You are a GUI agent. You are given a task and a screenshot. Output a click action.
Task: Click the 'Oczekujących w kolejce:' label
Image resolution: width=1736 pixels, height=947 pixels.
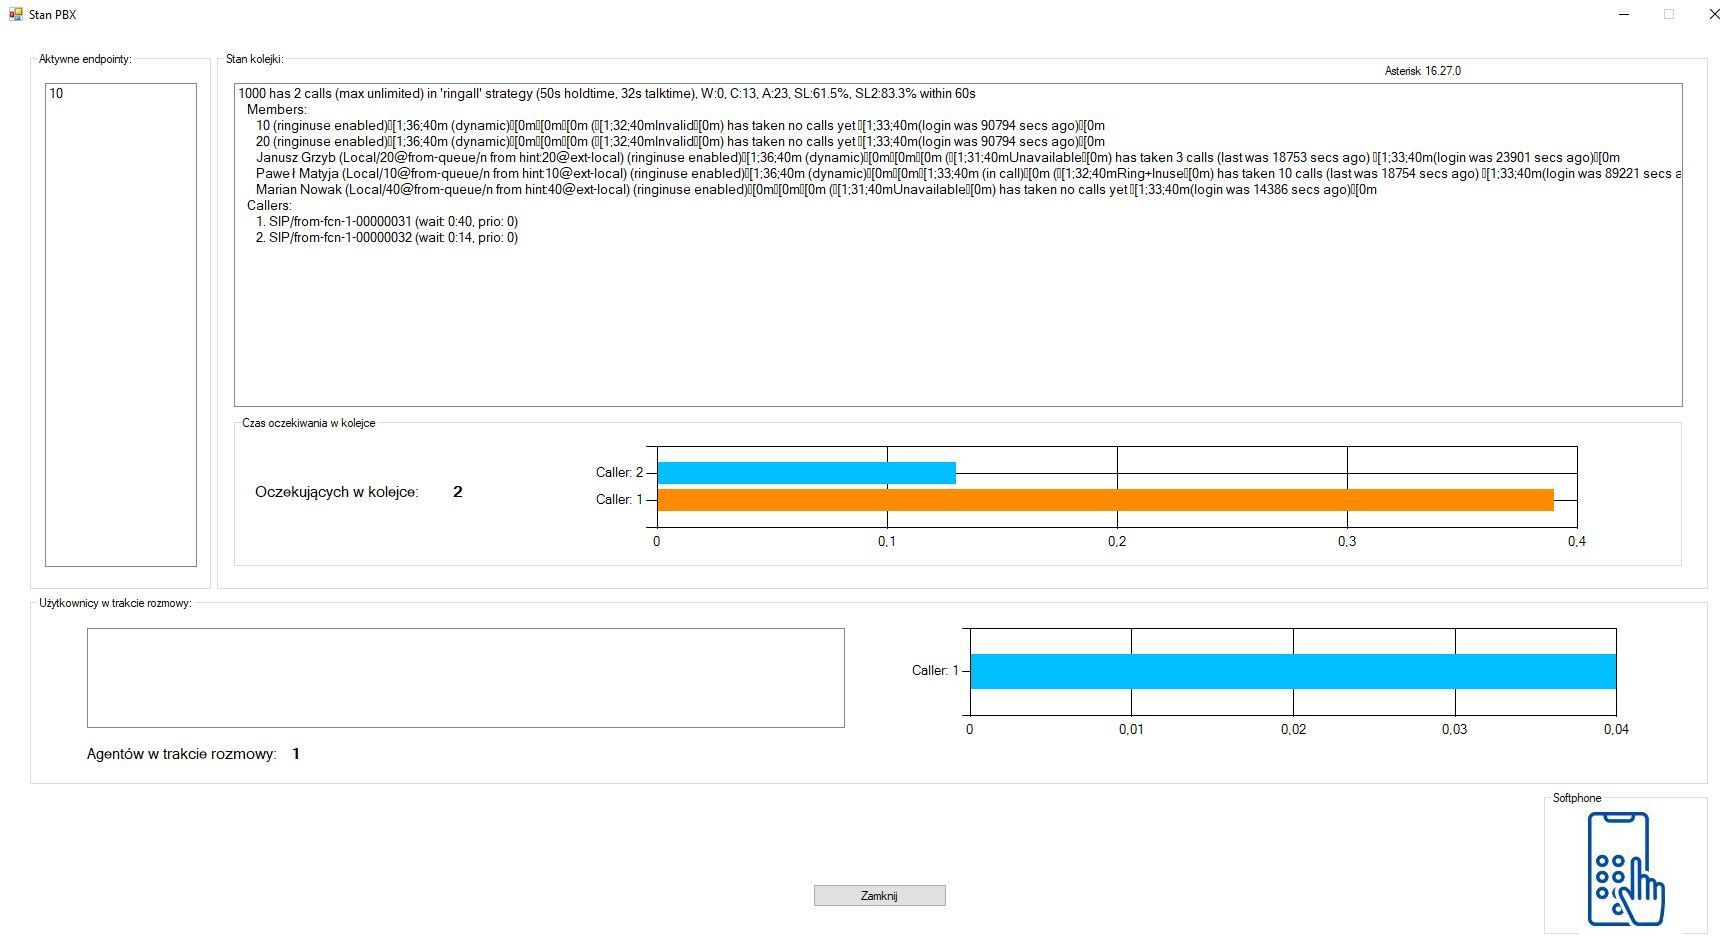[337, 492]
